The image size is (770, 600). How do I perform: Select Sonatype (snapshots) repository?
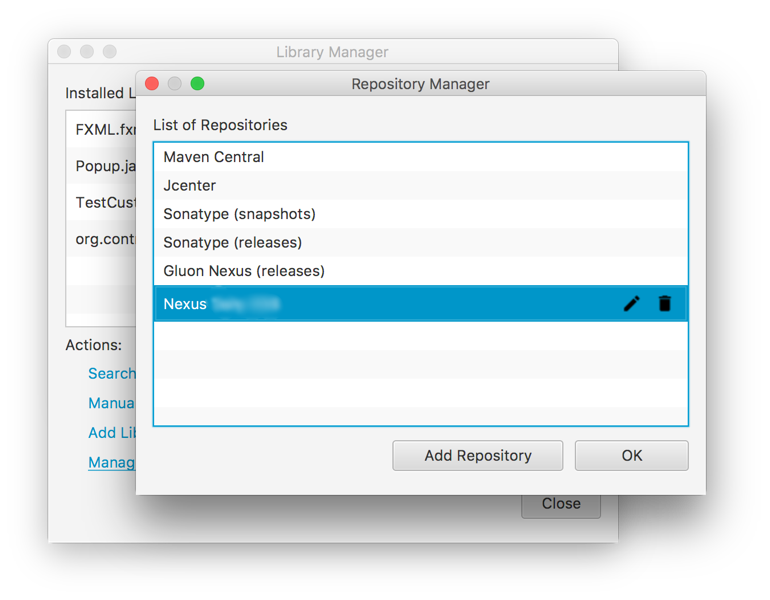pos(421,214)
